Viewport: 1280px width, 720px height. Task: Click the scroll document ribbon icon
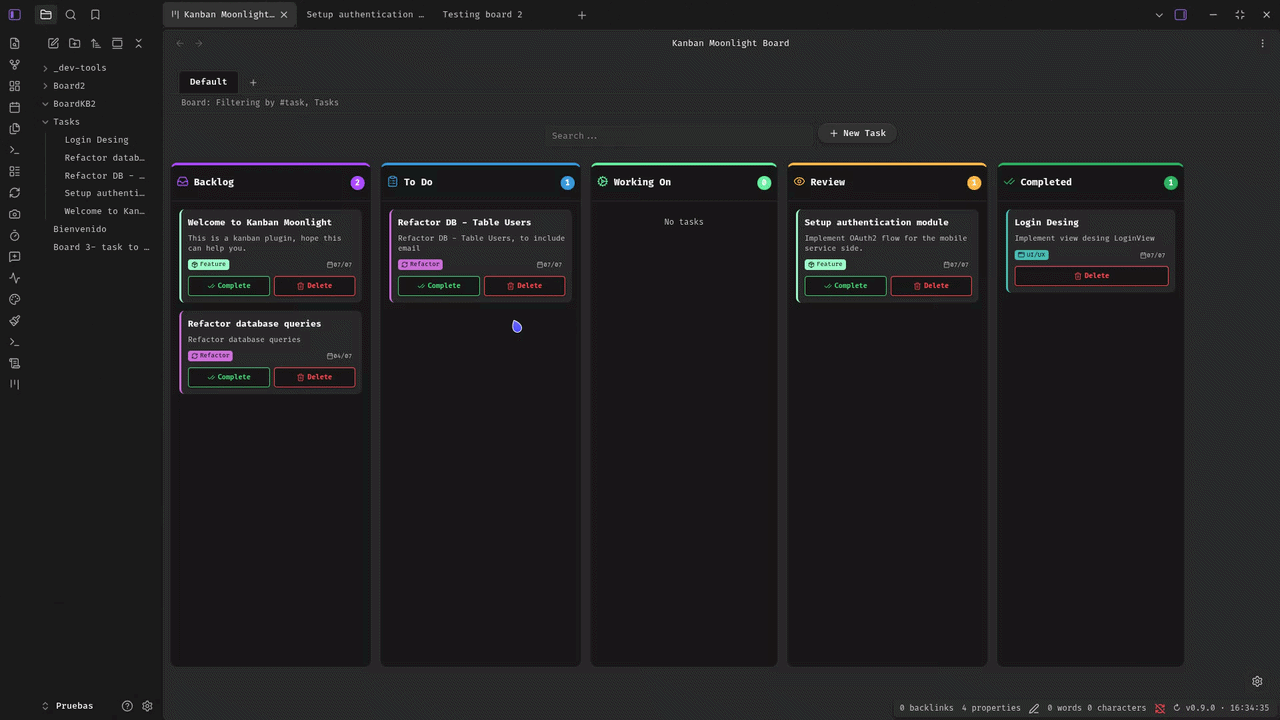(14, 363)
